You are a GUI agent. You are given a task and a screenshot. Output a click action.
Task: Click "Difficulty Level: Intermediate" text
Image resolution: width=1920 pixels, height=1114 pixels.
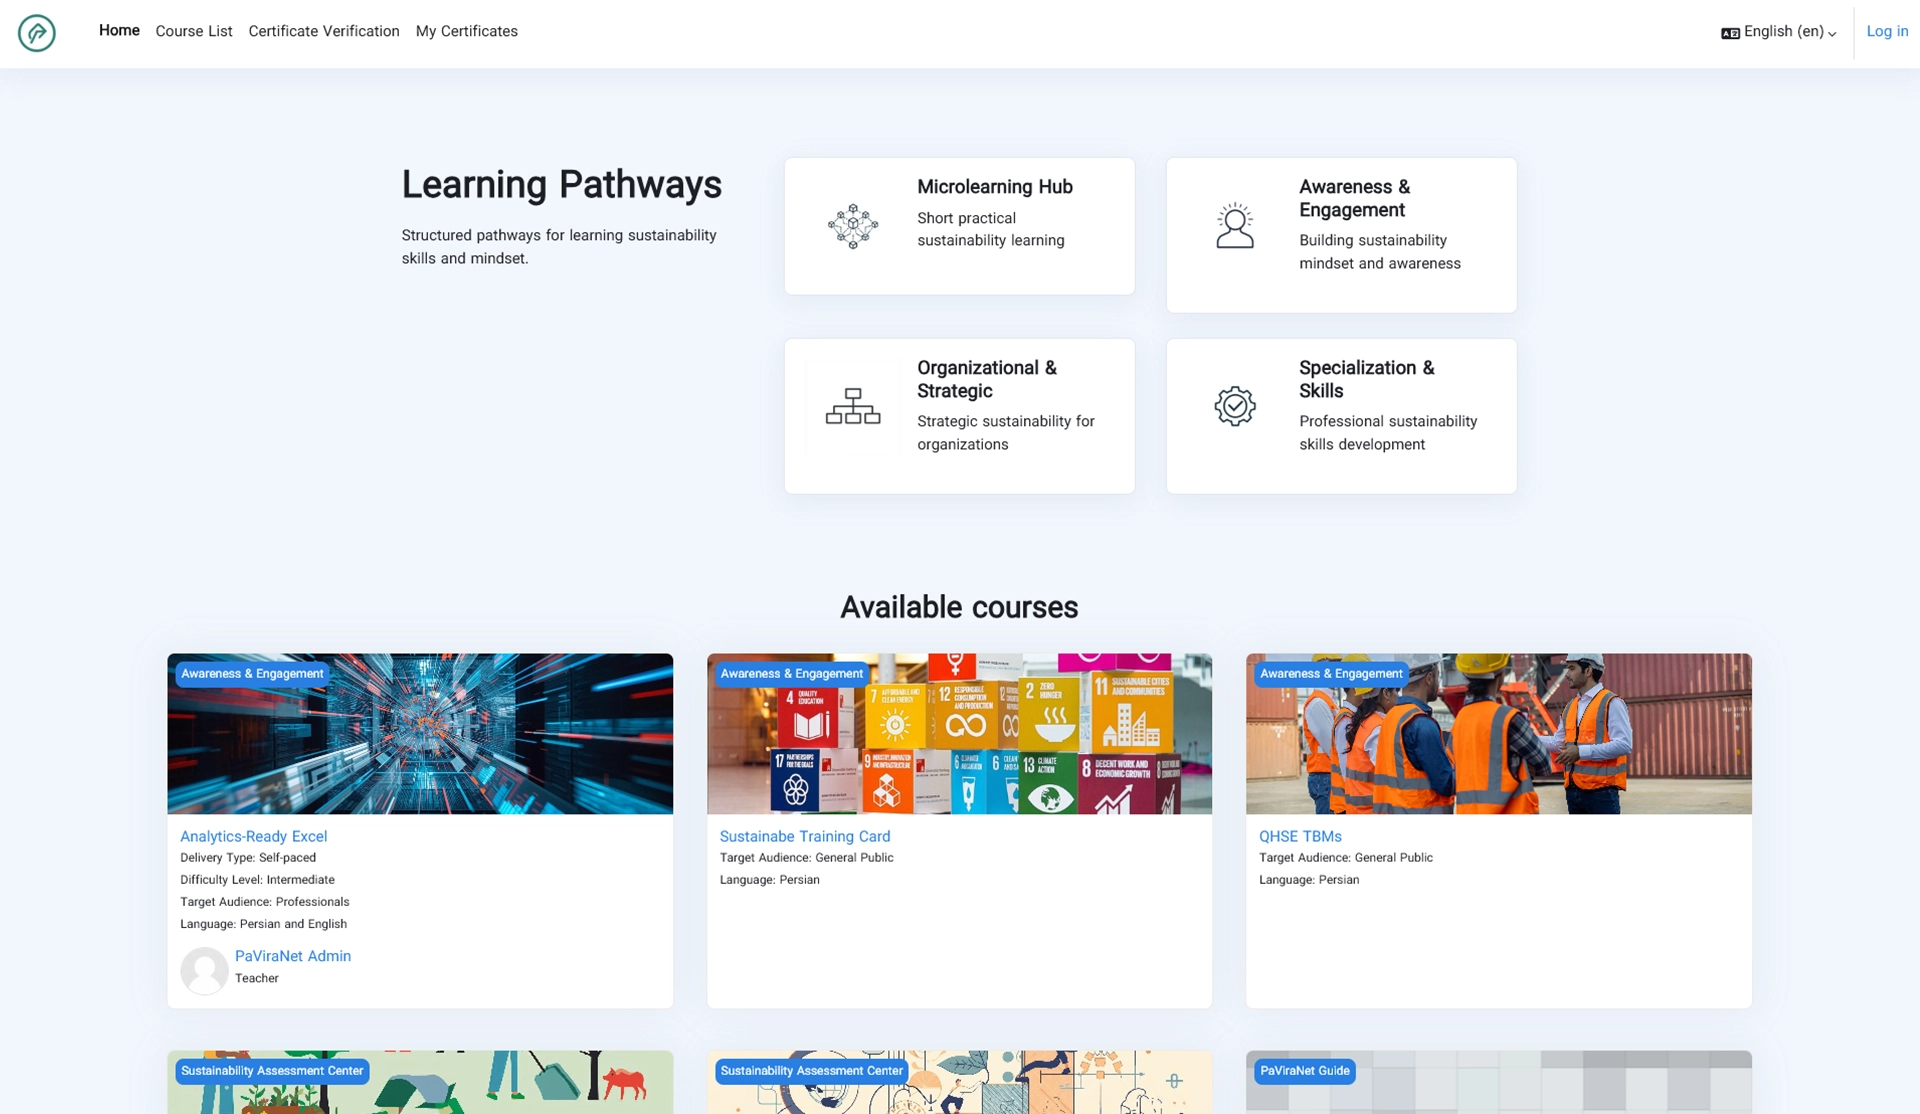(x=257, y=880)
